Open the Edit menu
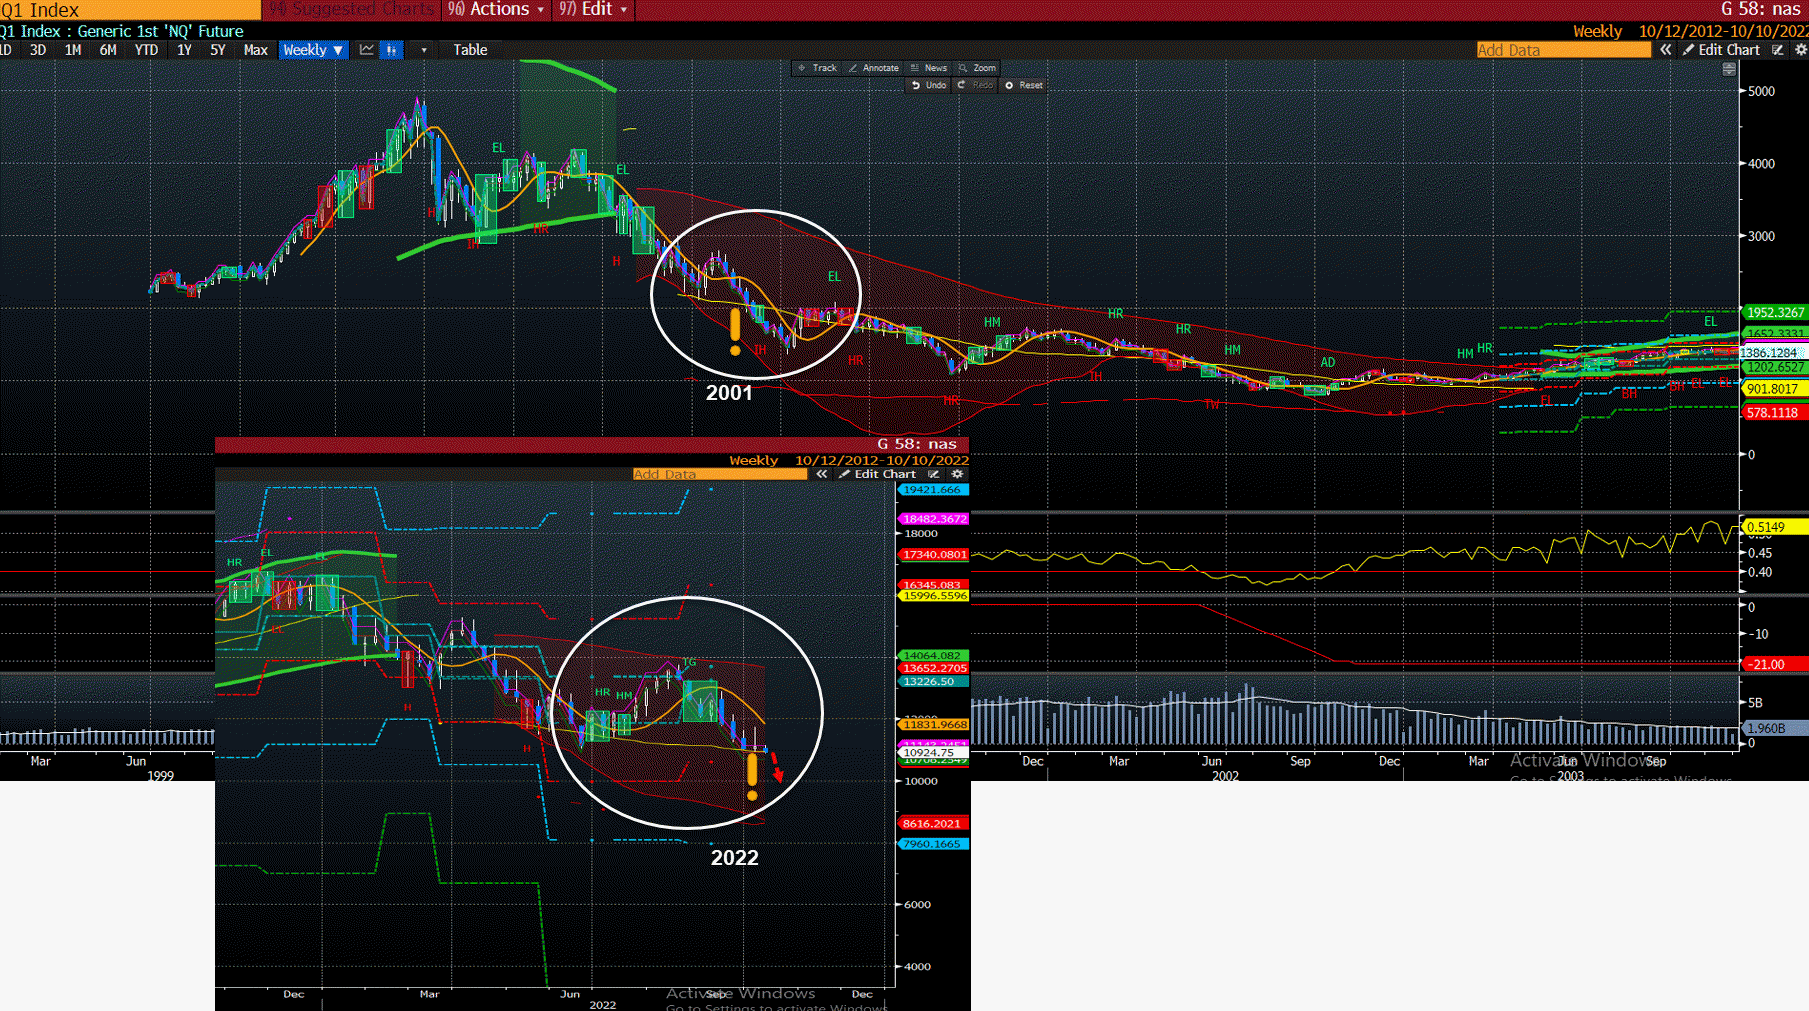 (x=594, y=10)
